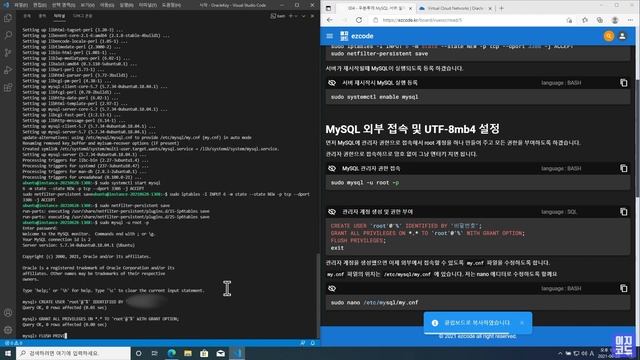Open the Extensions view in VS Code
The height and width of the screenshot is (360, 640).
click(x=8, y=87)
